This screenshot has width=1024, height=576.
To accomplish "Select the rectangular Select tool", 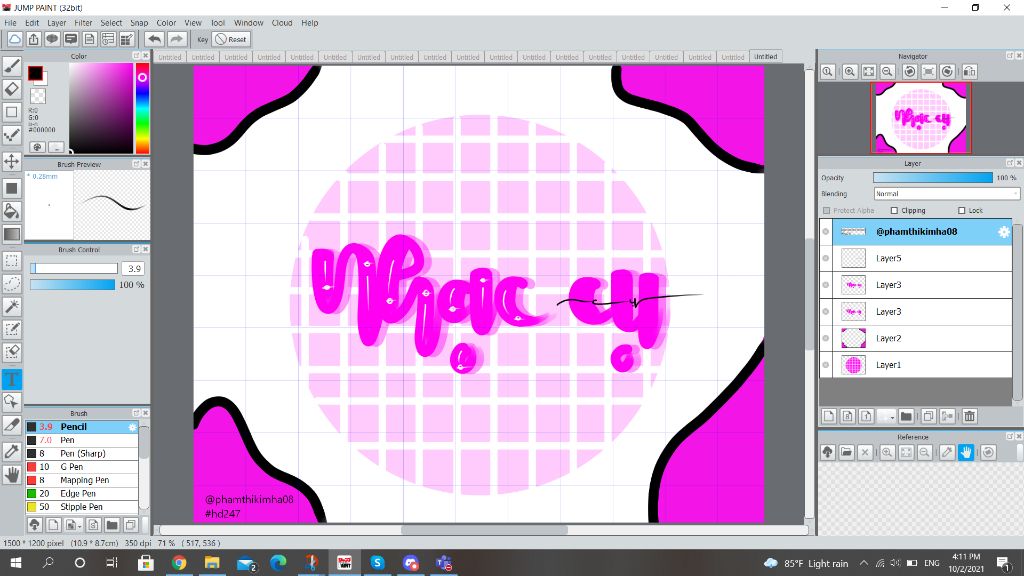I will pyautogui.click(x=12, y=261).
